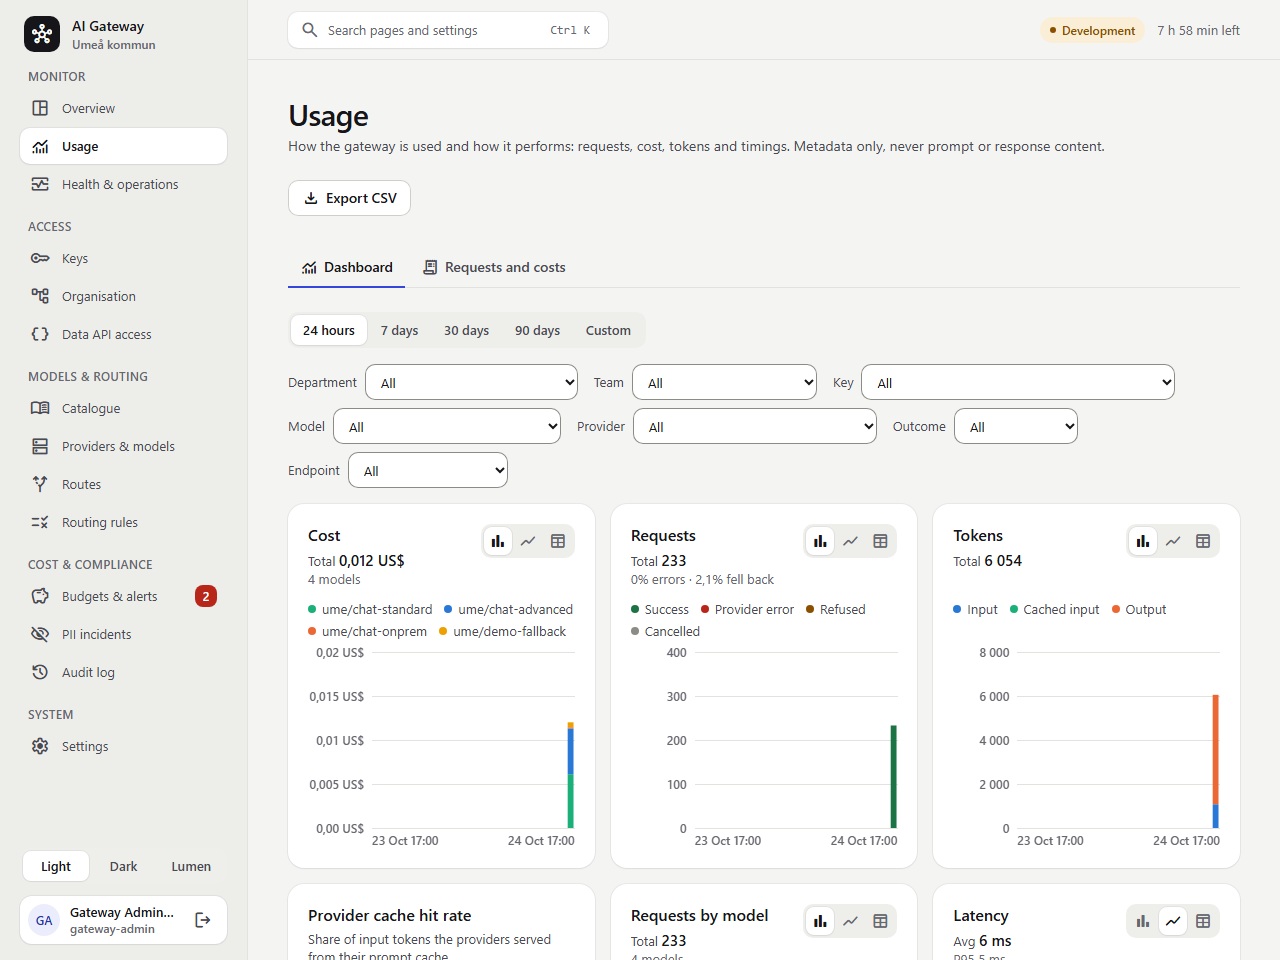1280x960 pixels.
Task: Switch Latency card to bar chart view
Action: click(x=1143, y=921)
